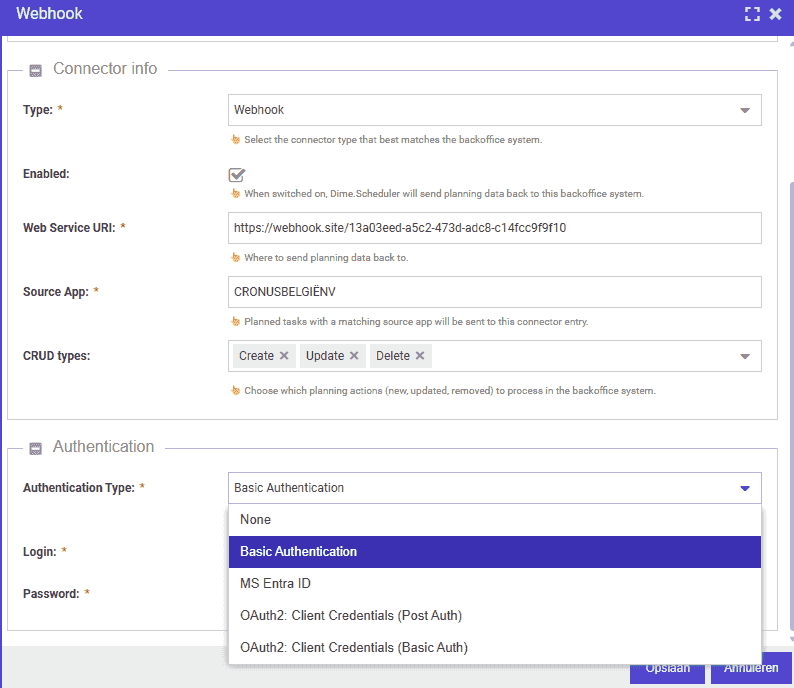Click the Connector info section icon
The image size is (794, 688).
[x=35, y=70]
